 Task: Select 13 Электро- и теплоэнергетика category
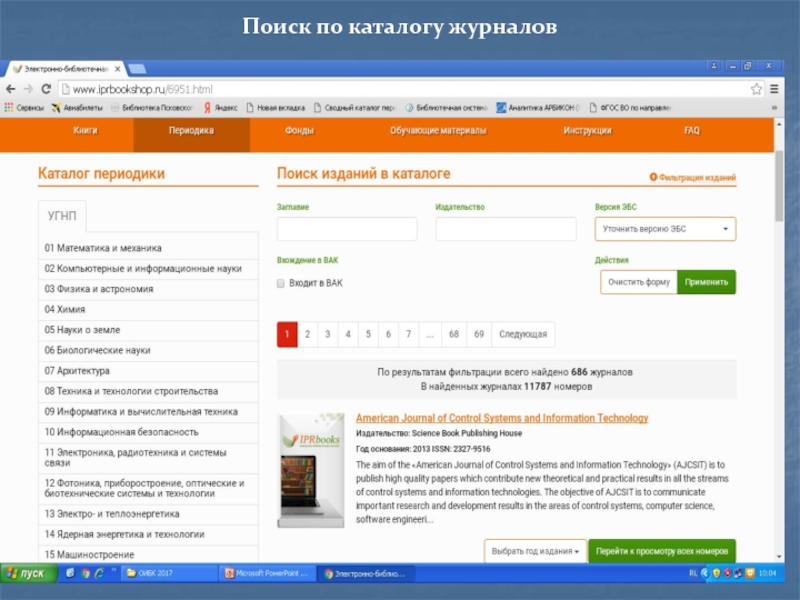(x=148, y=514)
